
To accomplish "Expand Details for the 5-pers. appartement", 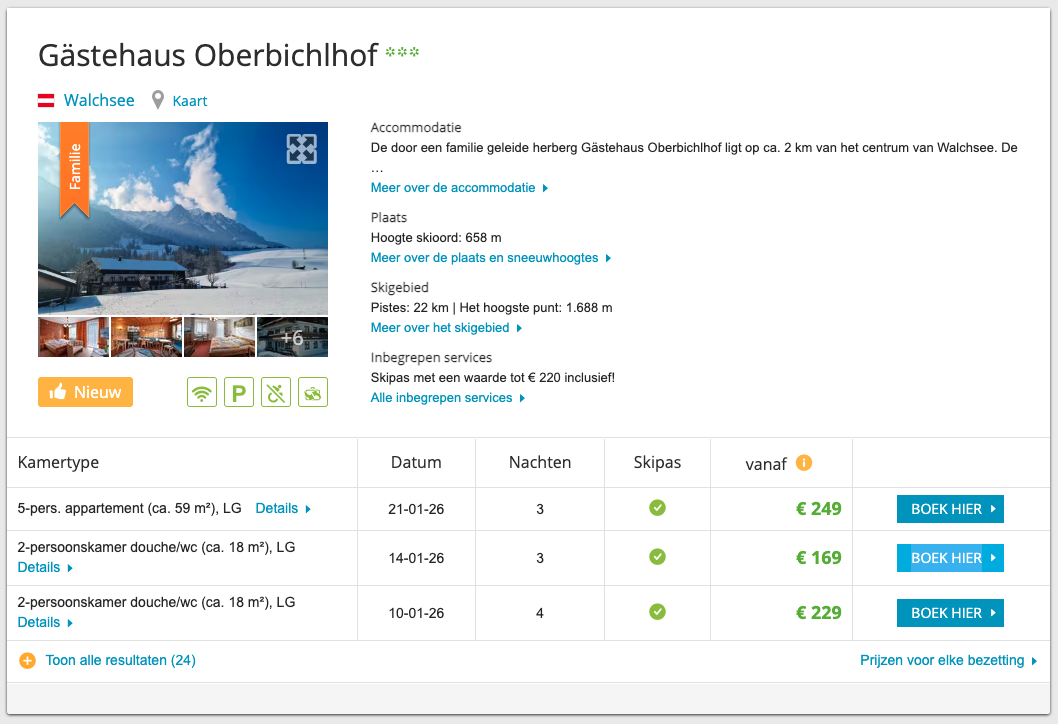I will (x=283, y=508).
